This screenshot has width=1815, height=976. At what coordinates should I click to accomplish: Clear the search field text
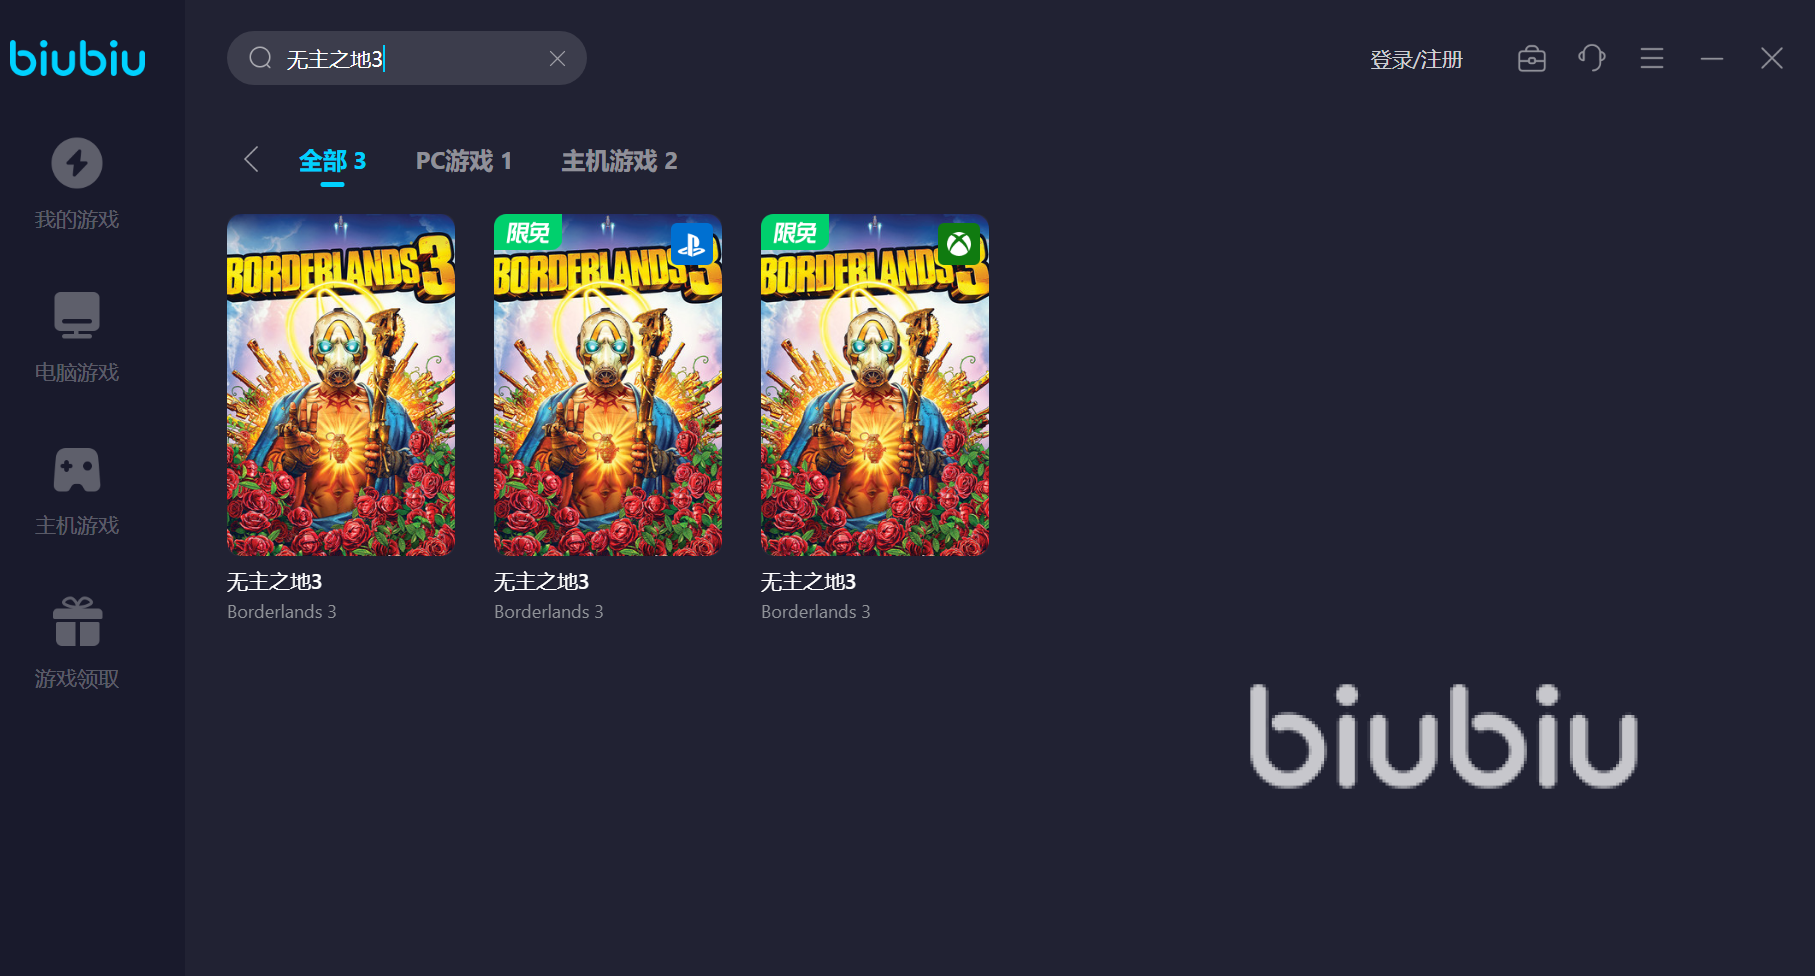pyautogui.click(x=557, y=59)
